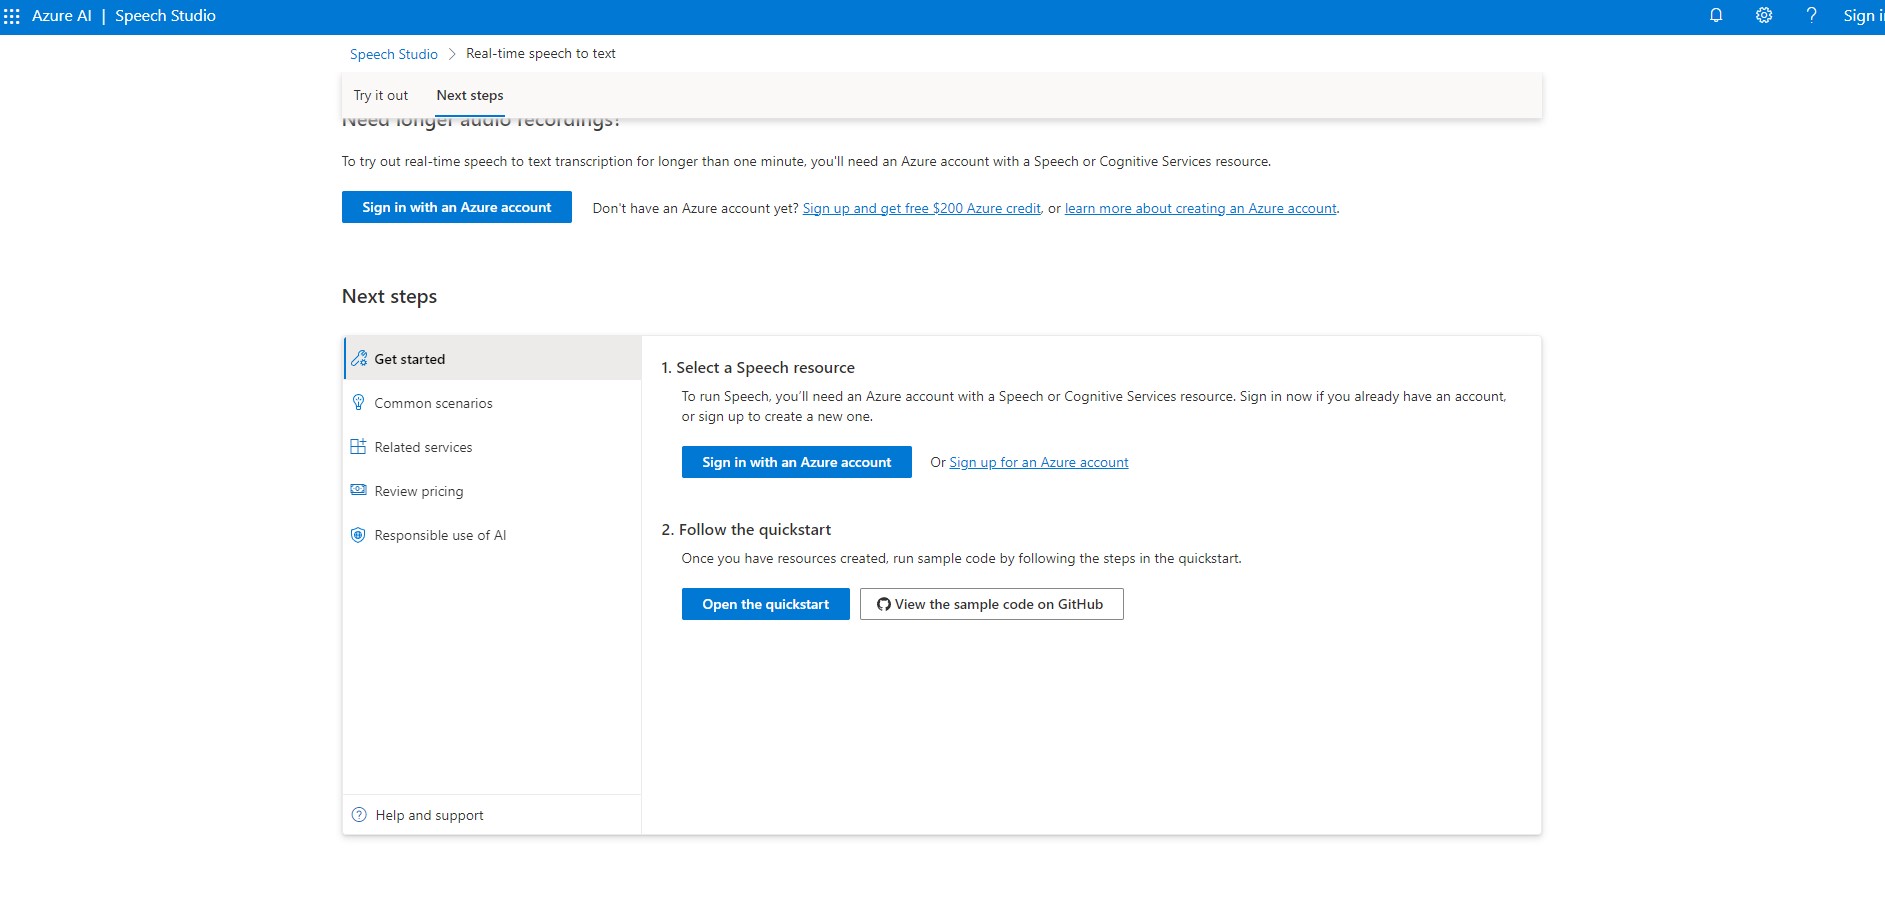Click the Speech Studio header title
The image size is (1885, 922).
point(165,16)
